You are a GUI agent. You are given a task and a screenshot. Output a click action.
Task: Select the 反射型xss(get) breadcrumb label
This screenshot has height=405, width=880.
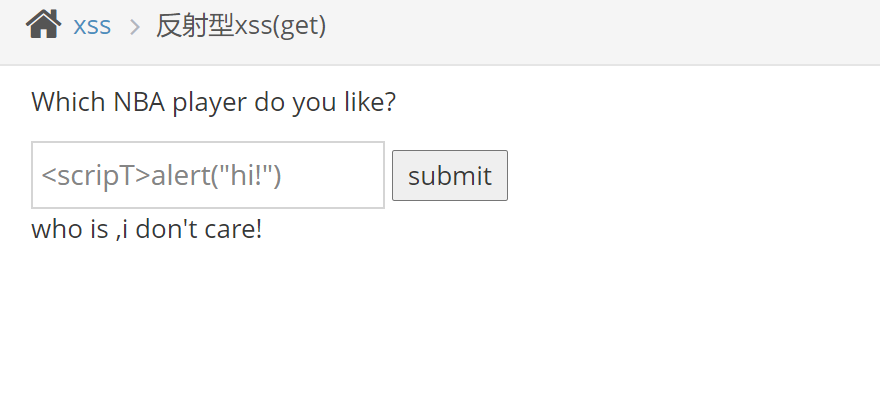point(241,25)
